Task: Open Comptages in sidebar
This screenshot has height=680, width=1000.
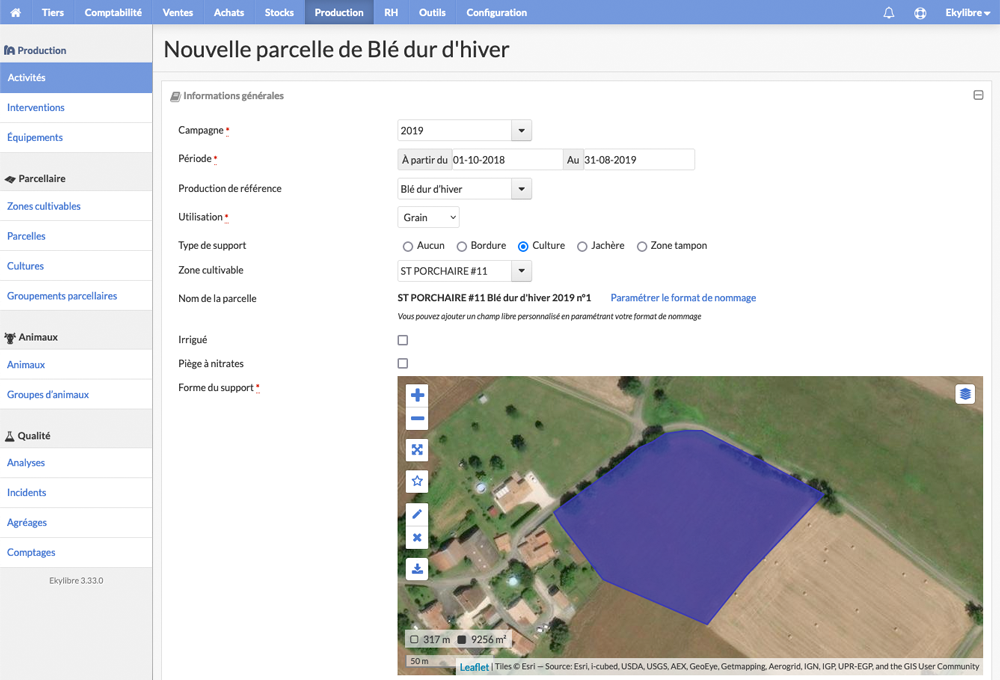Action: point(76,552)
